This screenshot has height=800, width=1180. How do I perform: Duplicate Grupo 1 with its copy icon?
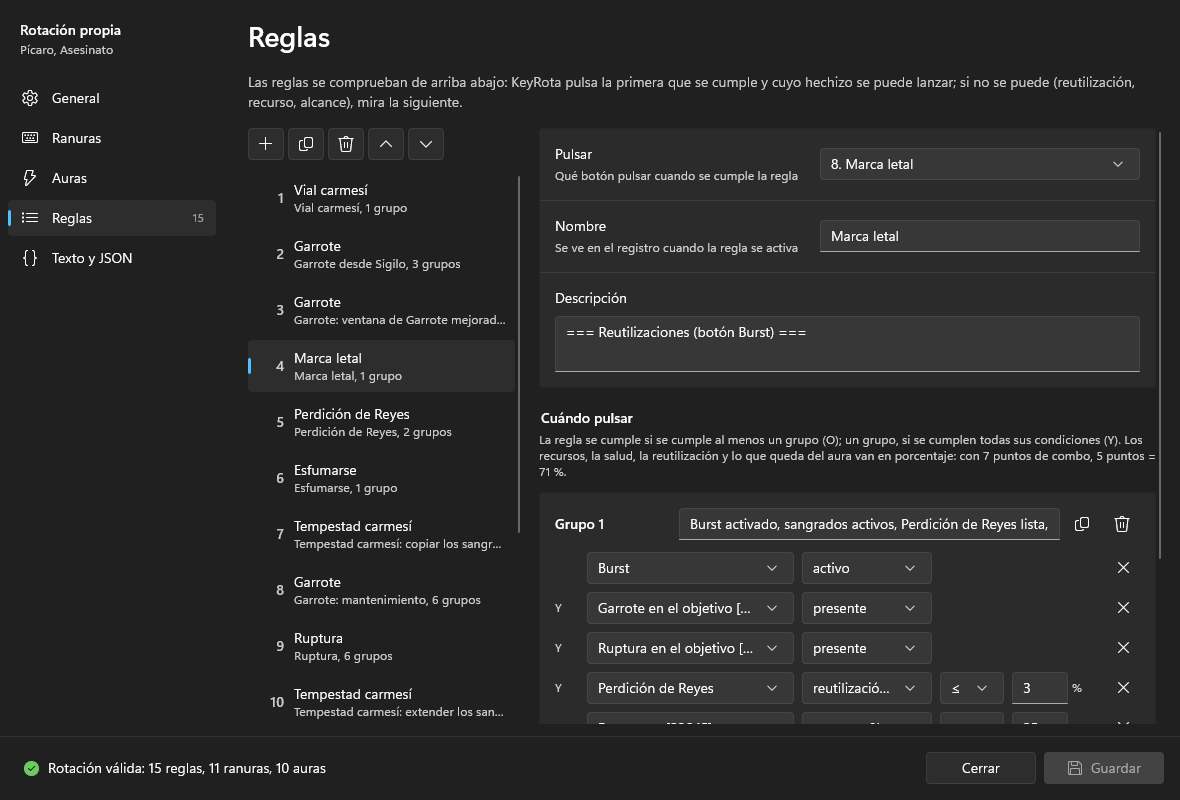(1082, 524)
